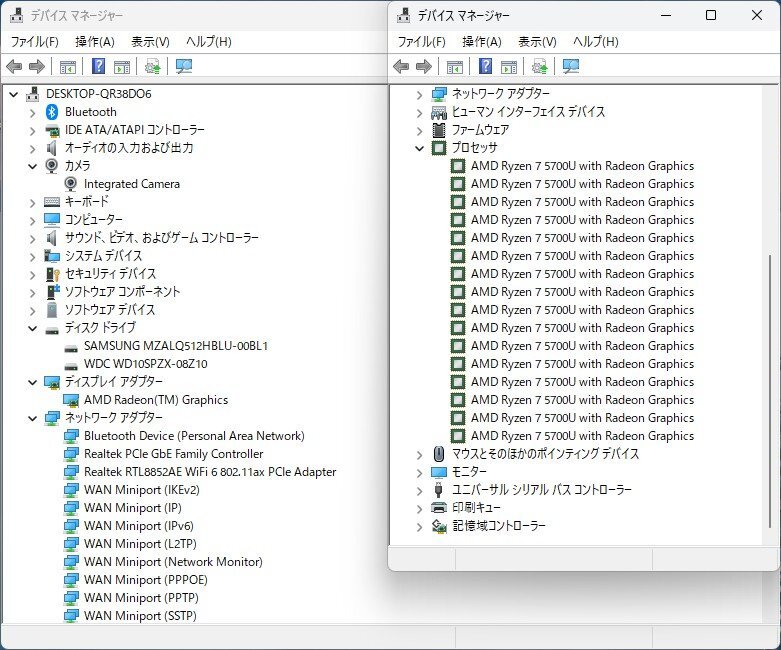
Task: Expand ユニバーサル シリアル バス コントローラー category
Action: point(420,491)
